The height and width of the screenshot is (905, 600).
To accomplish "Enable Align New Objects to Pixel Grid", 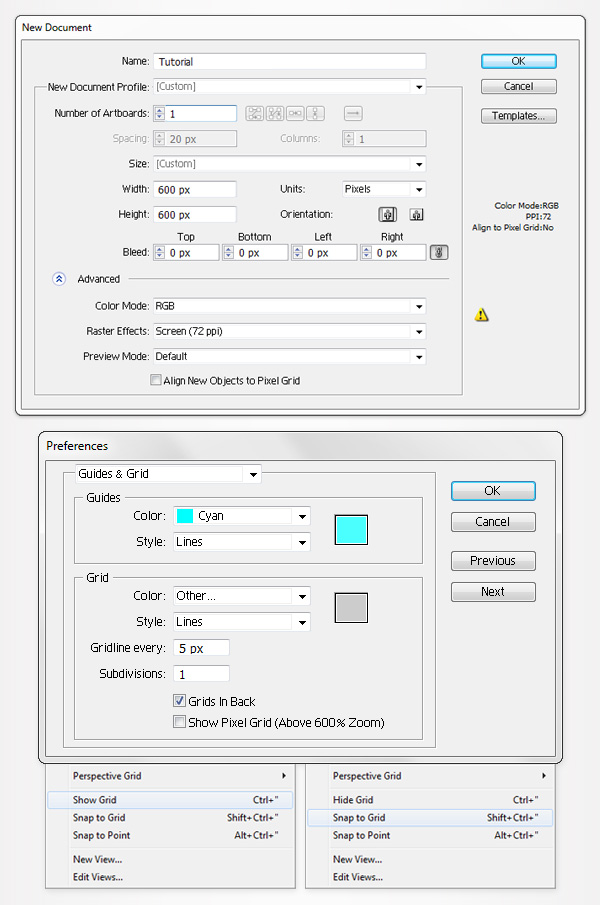I will [155, 380].
